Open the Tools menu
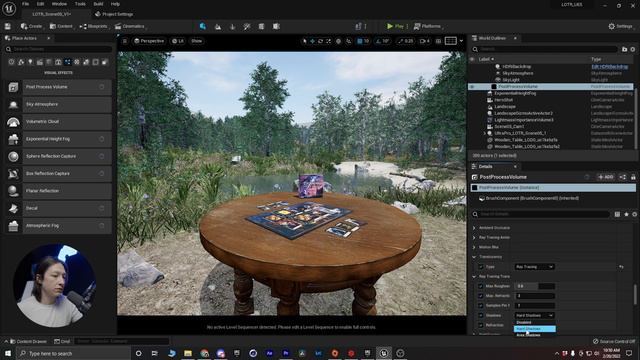The height and width of the screenshot is (360, 640). [80, 4]
